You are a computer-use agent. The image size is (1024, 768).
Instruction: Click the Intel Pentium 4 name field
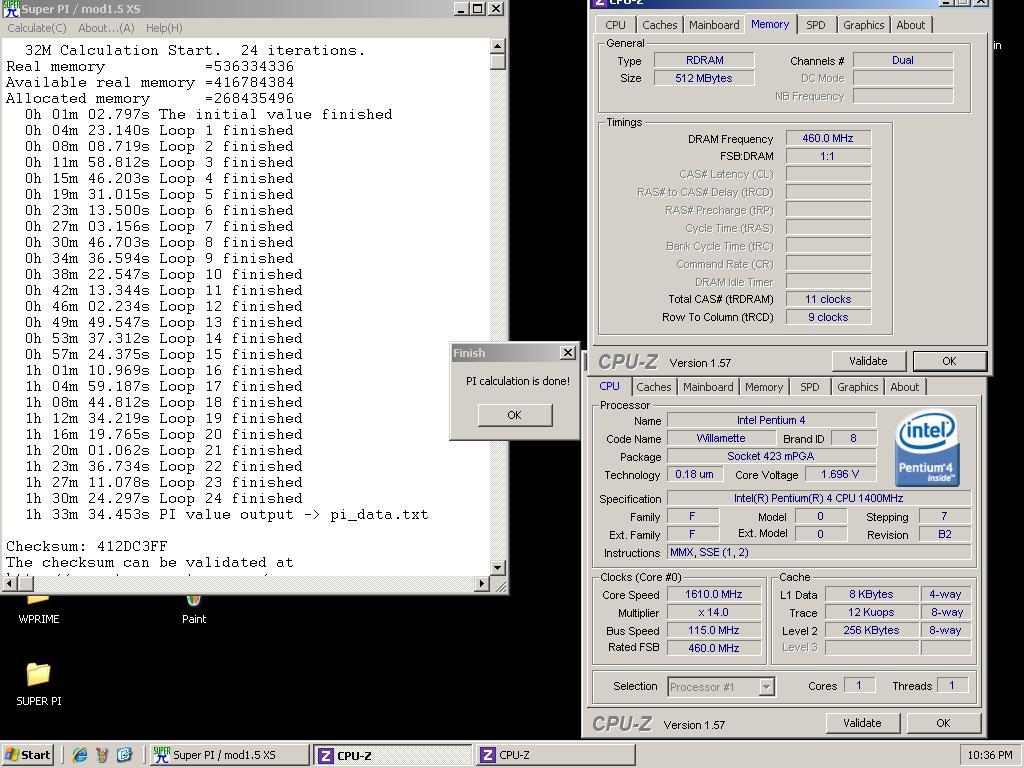771,420
